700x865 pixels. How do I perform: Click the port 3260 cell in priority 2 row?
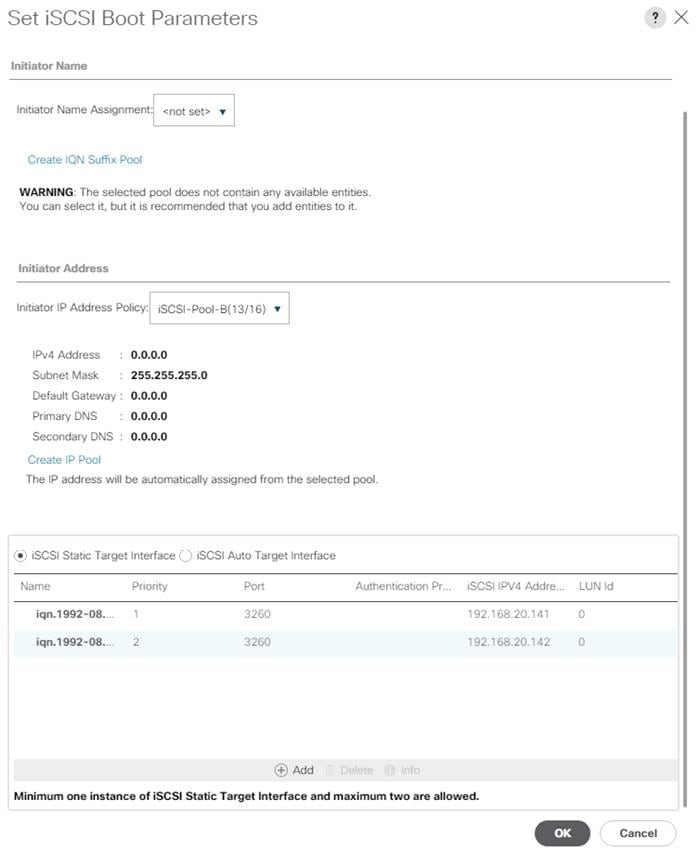[257, 642]
